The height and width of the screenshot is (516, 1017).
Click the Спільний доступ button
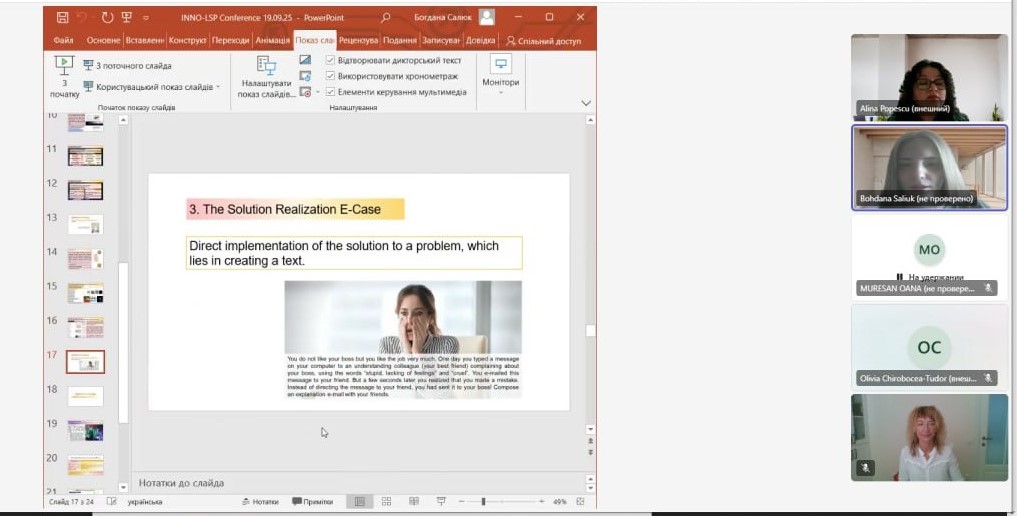pos(543,41)
